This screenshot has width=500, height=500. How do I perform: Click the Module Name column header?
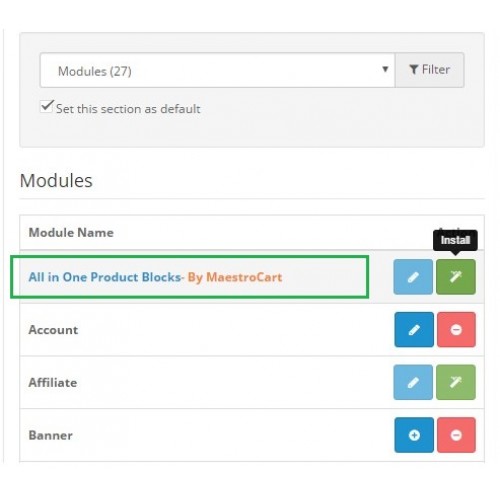pyautogui.click(x=71, y=232)
